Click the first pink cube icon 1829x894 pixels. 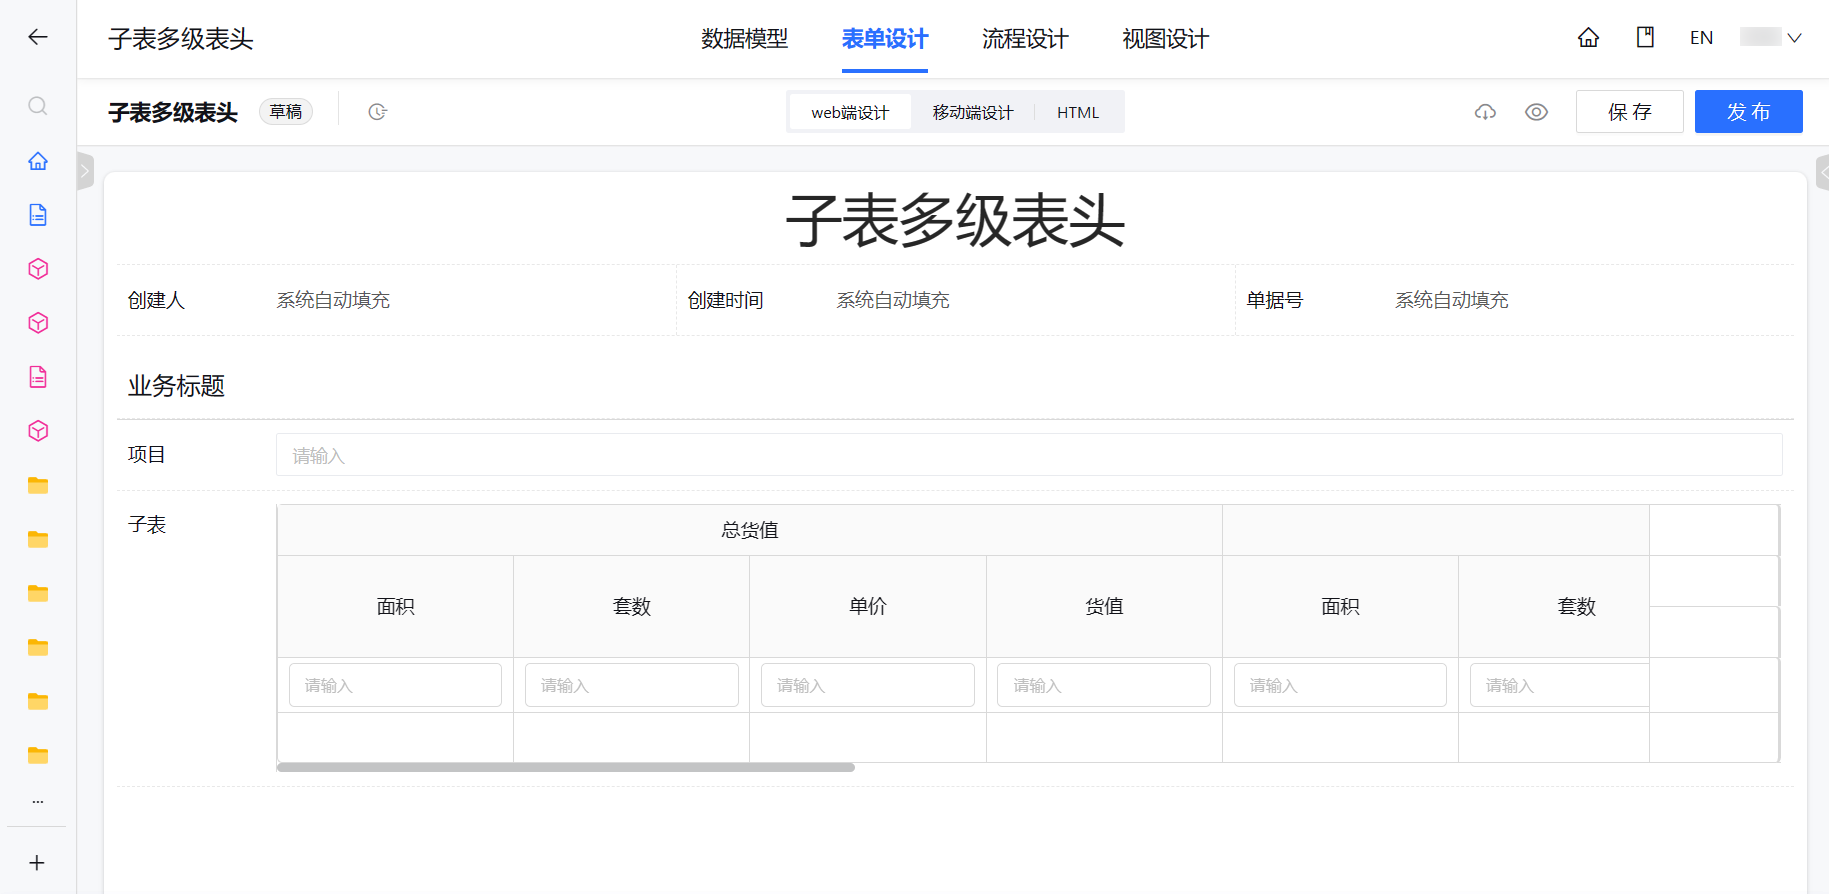coord(38,269)
